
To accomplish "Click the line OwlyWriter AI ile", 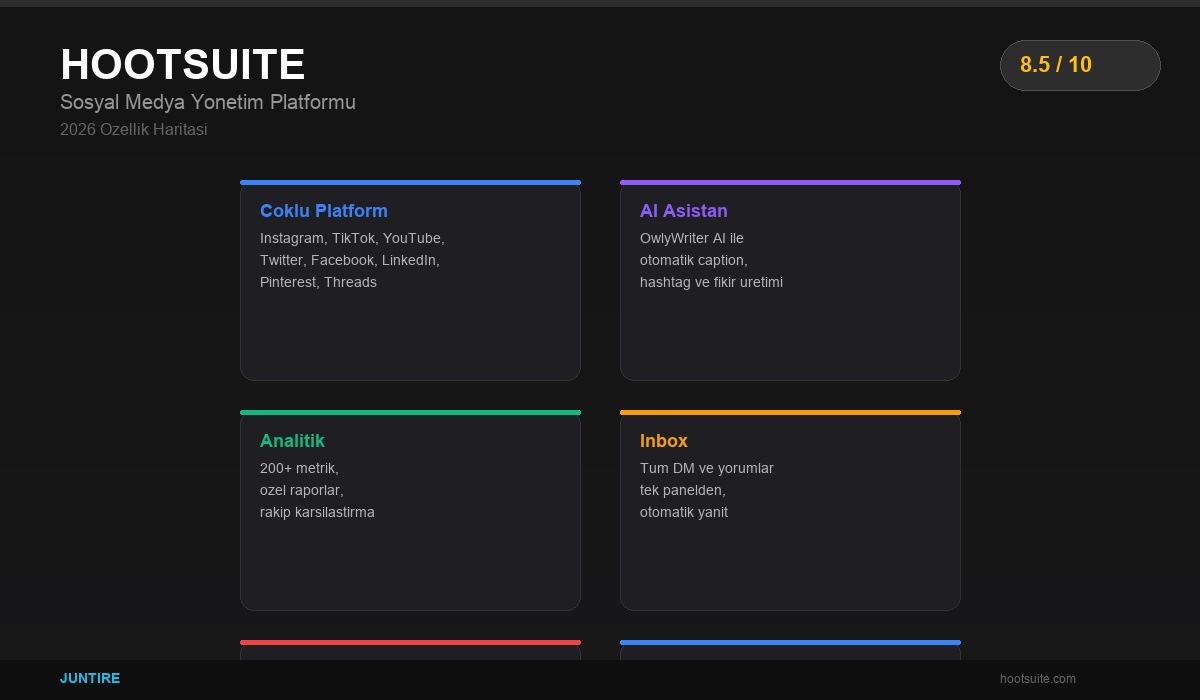I will pos(692,238).
